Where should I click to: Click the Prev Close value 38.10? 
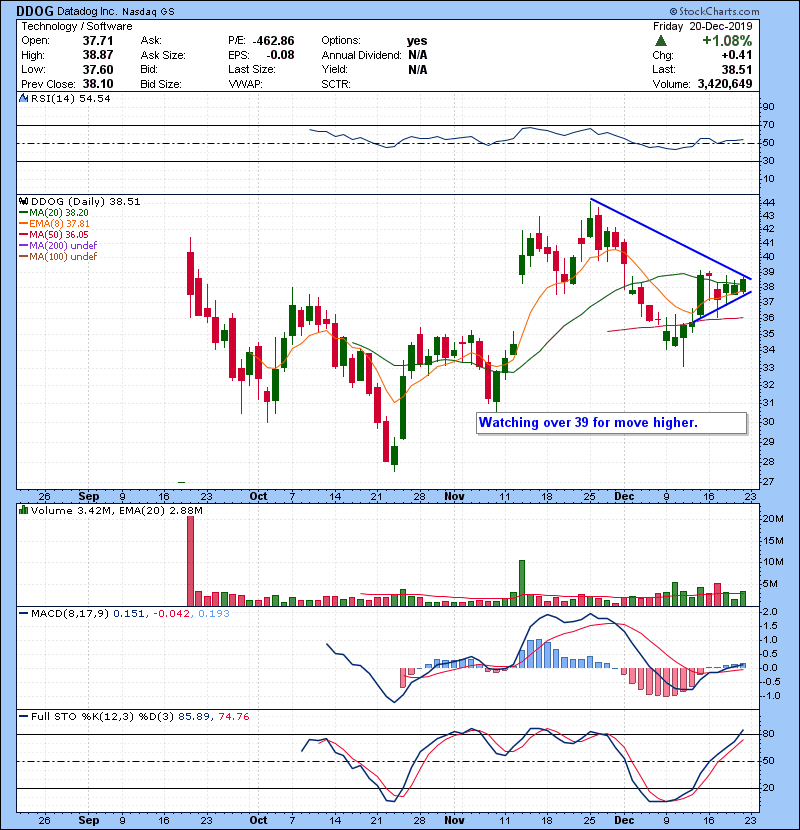[x=98, y=84]
